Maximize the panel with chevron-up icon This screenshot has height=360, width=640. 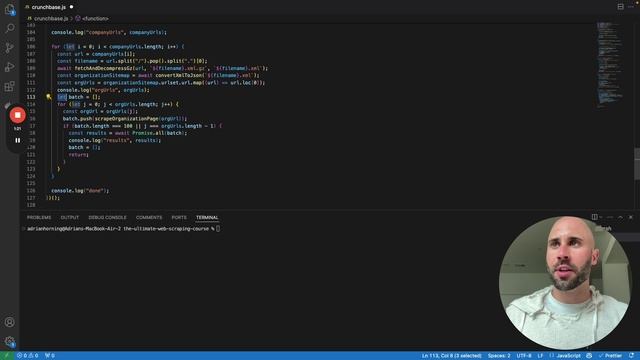click(620, 217)
